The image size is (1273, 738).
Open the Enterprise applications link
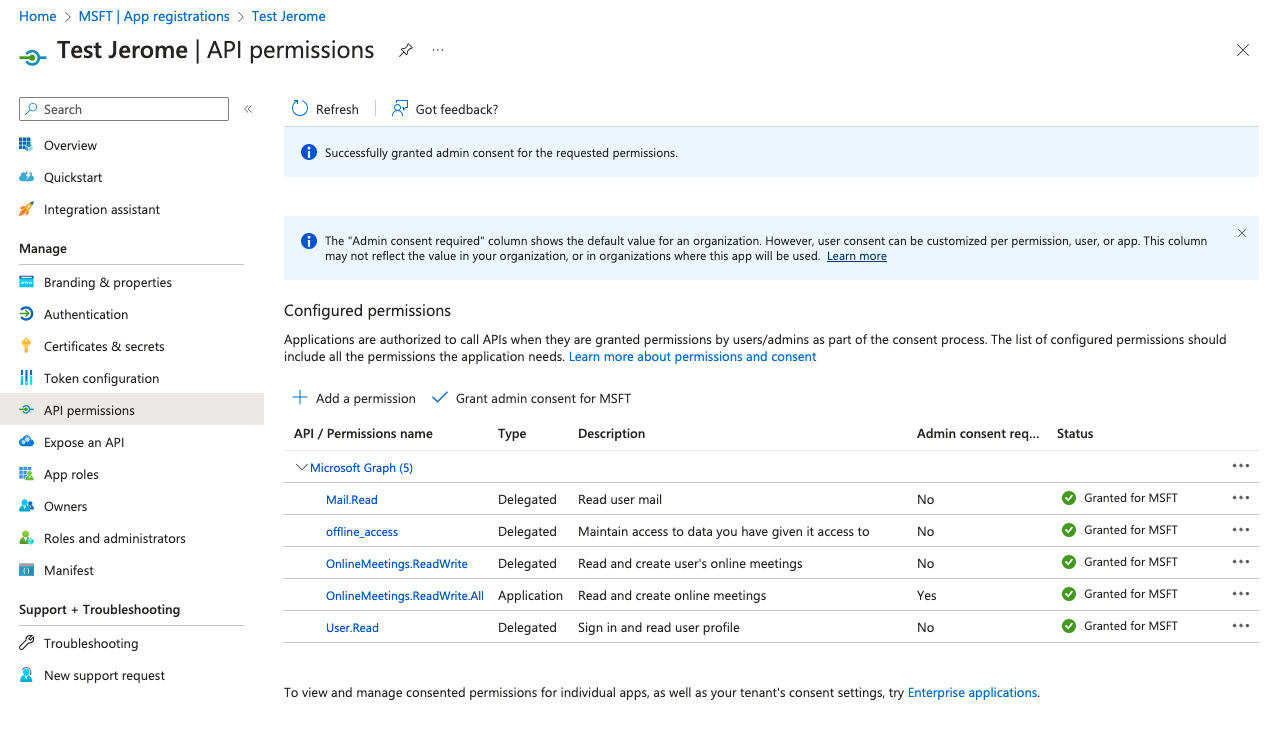click(972, 692)
